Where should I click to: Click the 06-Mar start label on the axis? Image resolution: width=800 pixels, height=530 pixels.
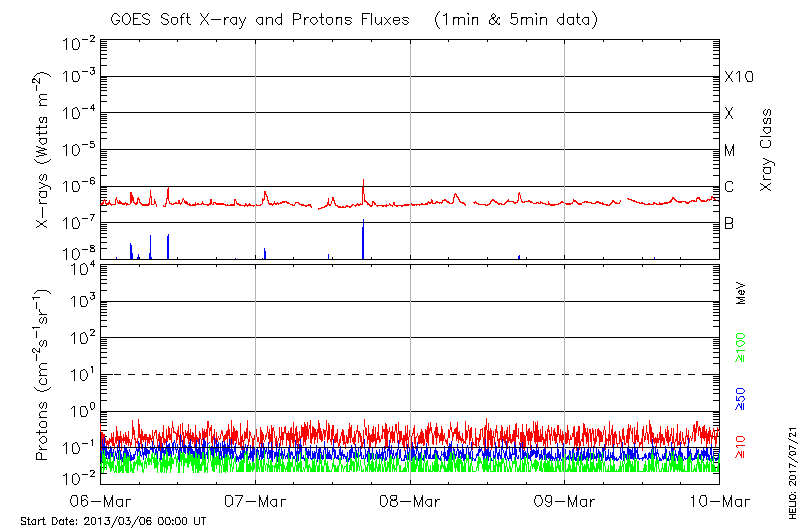[102, 501]
